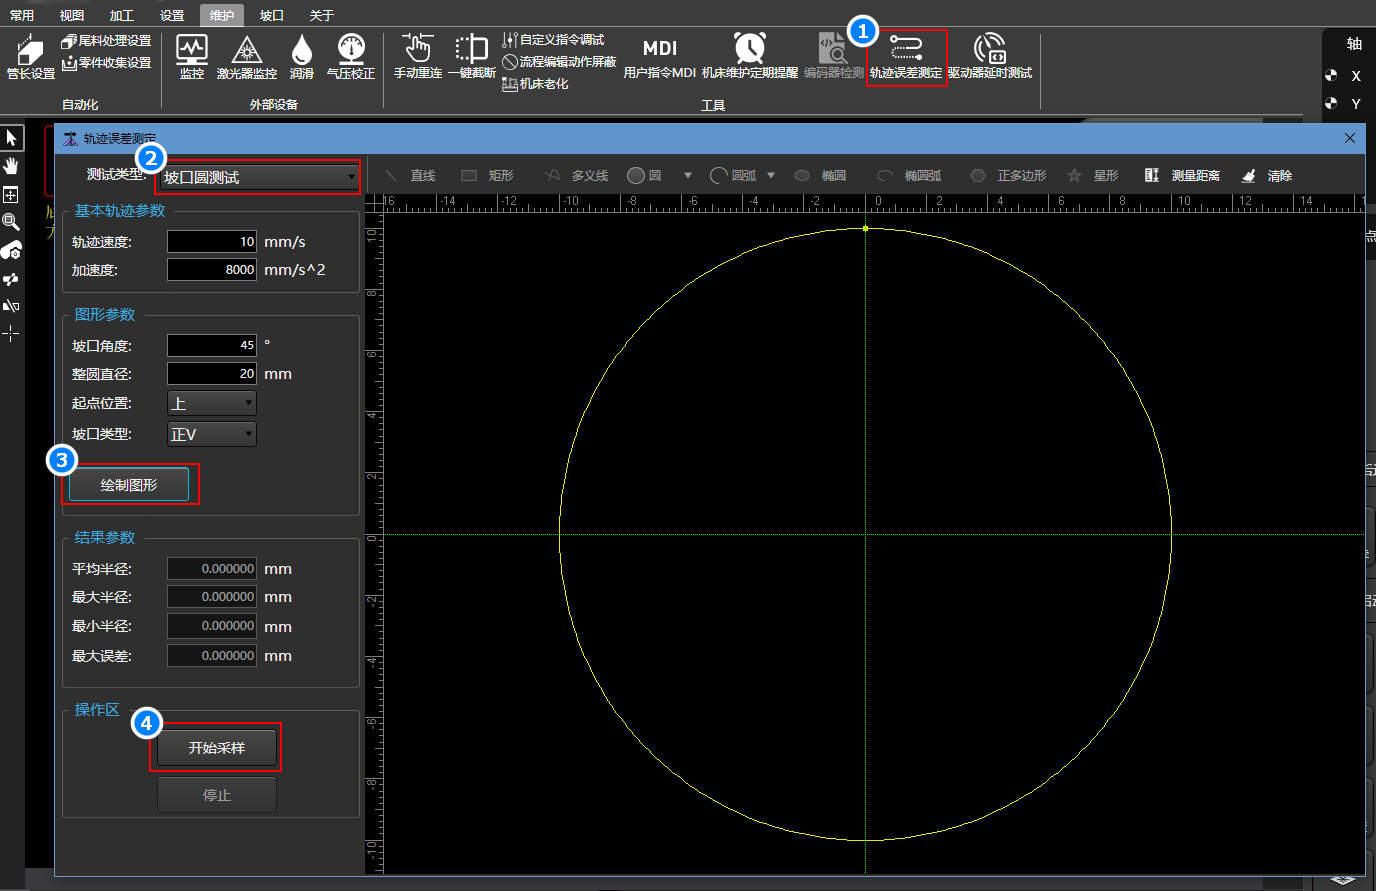Click 手动重连 manual reconnect

coord(417,57)
